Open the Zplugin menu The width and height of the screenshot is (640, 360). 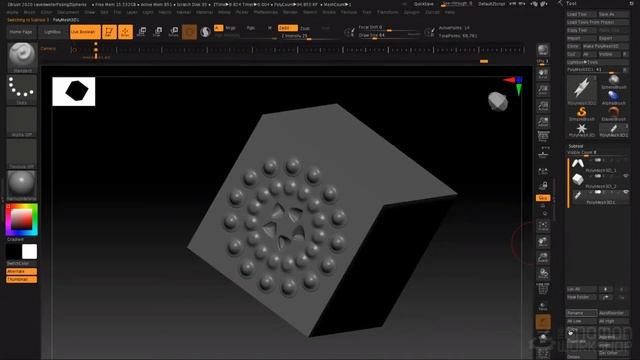[411, 12]
